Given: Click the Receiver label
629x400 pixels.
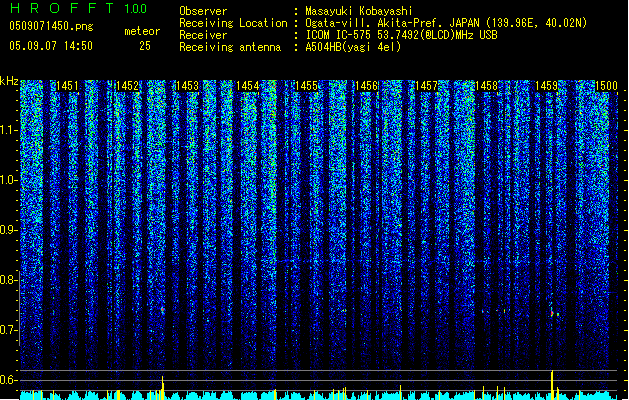Looking at the screenshot, I should [x=203, y=35].
